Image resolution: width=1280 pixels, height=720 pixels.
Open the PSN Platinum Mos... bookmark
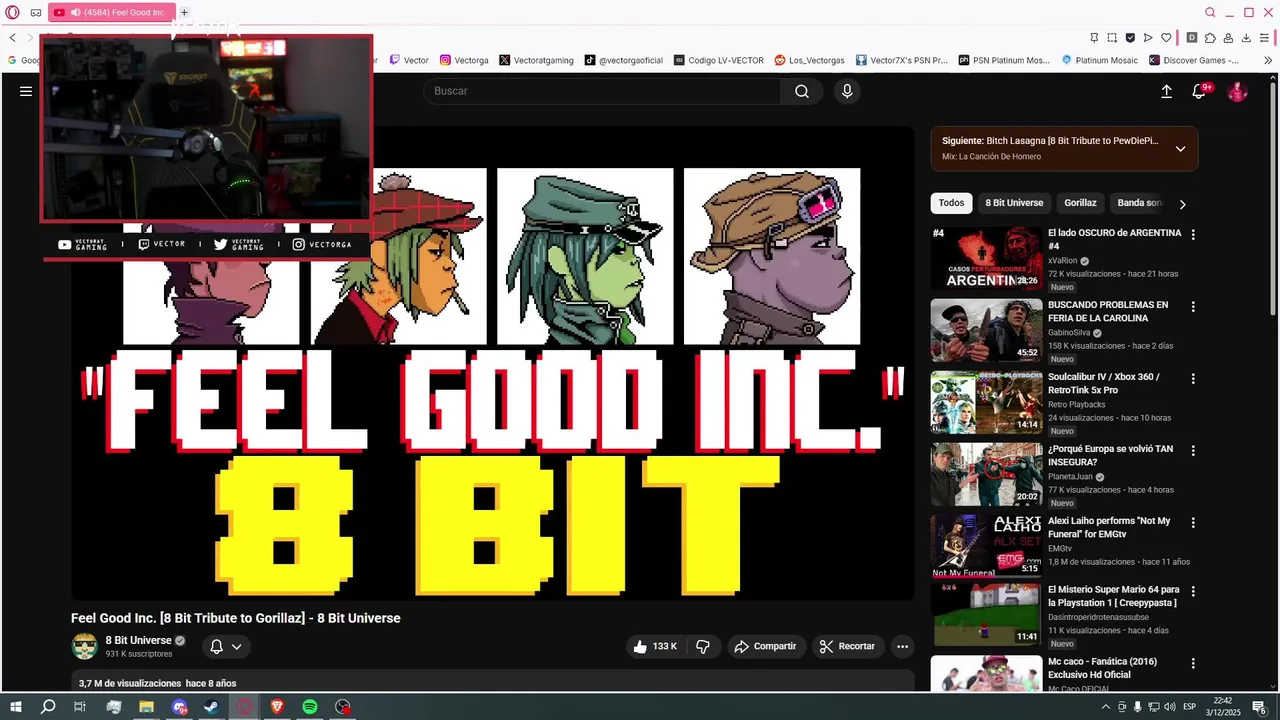coord(1004,60)
